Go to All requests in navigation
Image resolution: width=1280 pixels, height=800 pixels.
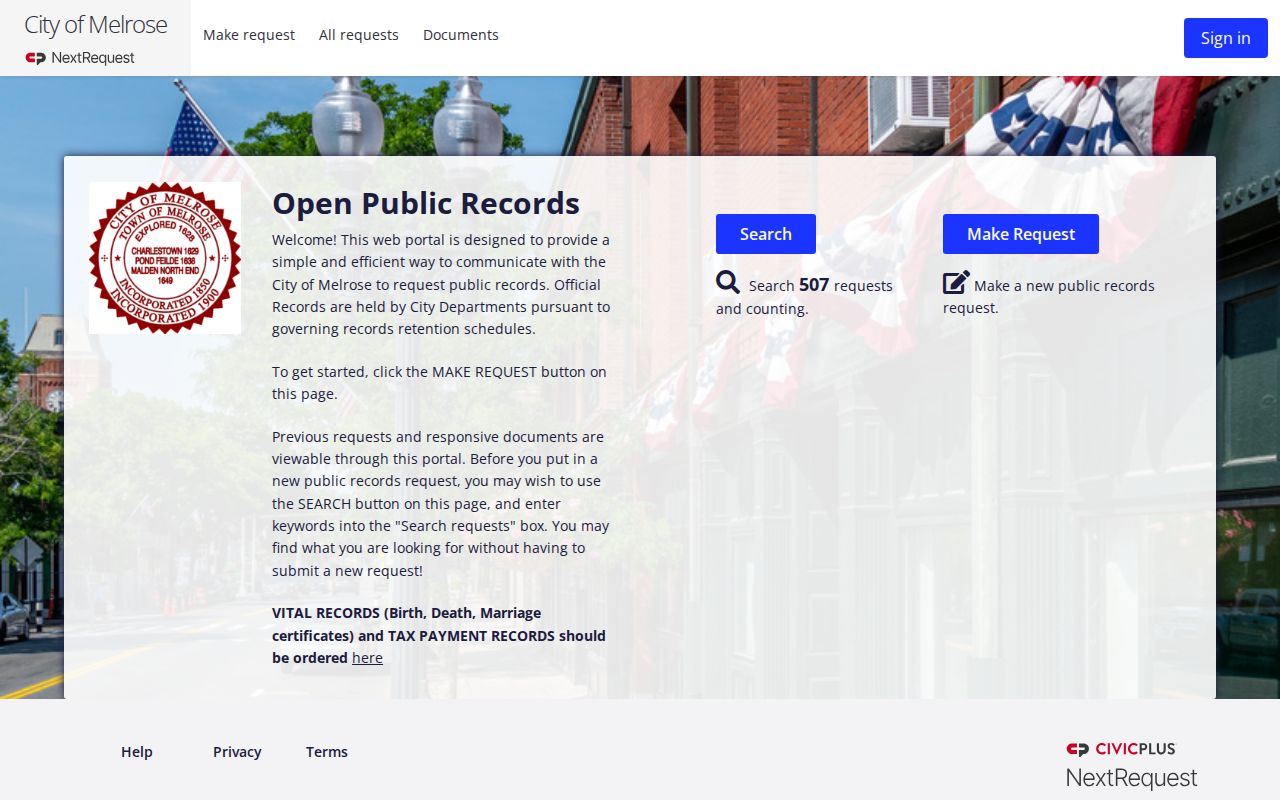pos(359,35)
